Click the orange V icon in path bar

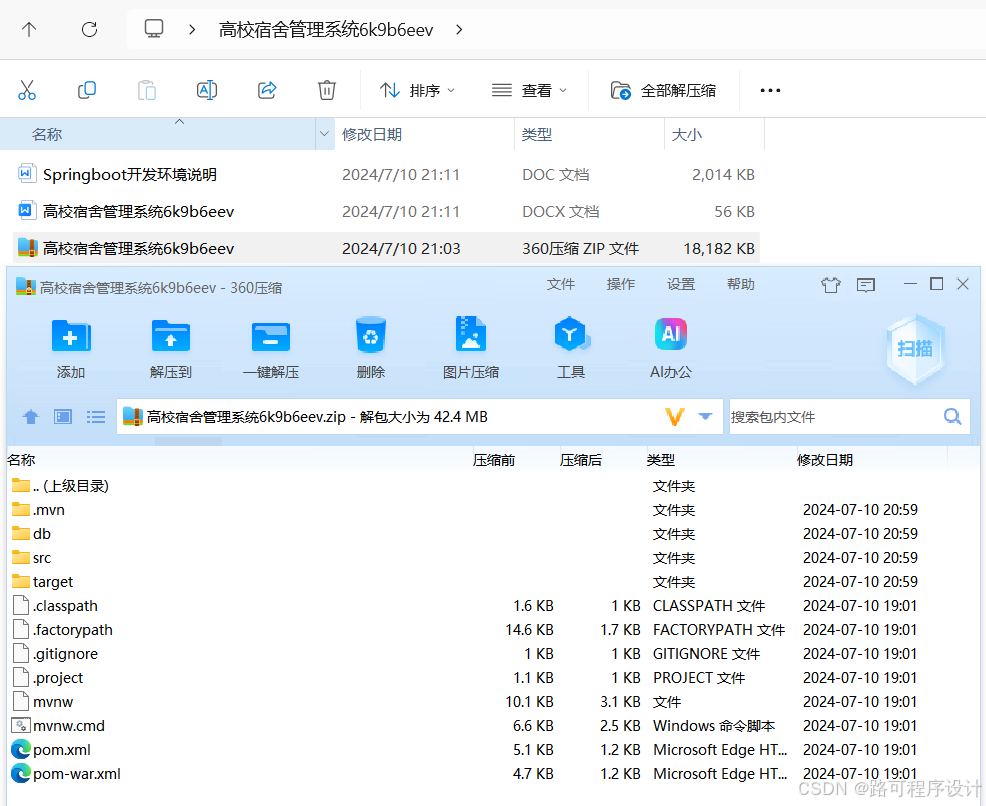(x=675, y=416)
